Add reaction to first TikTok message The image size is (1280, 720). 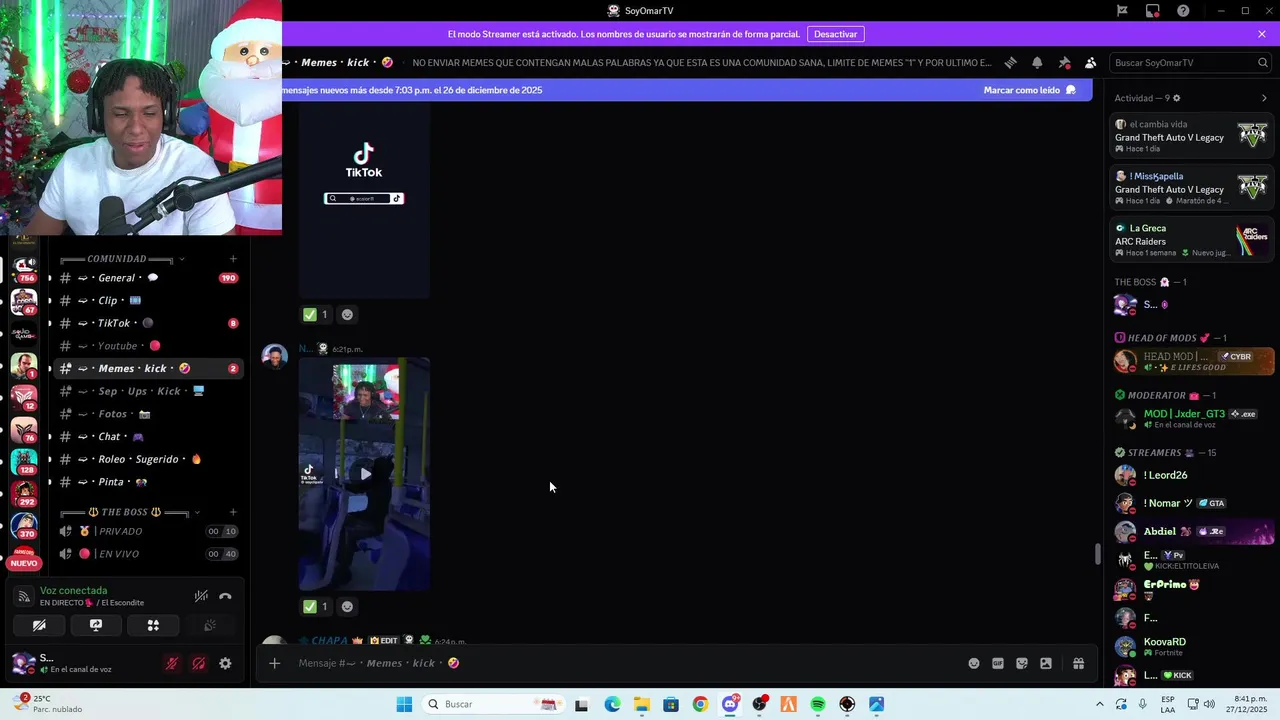coord(347,314)
